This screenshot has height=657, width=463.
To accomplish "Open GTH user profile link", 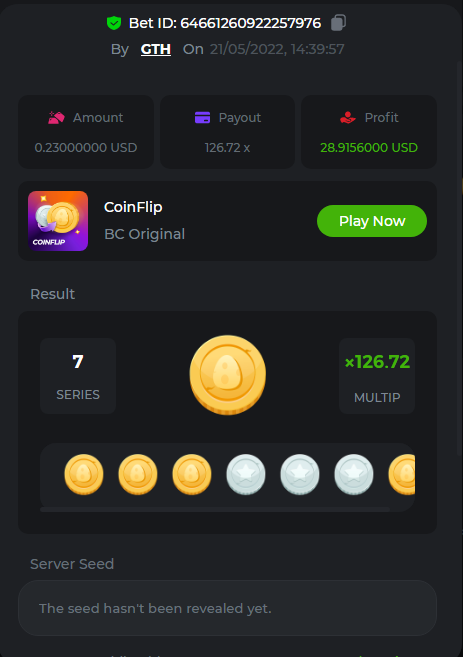I will [155, 49].
